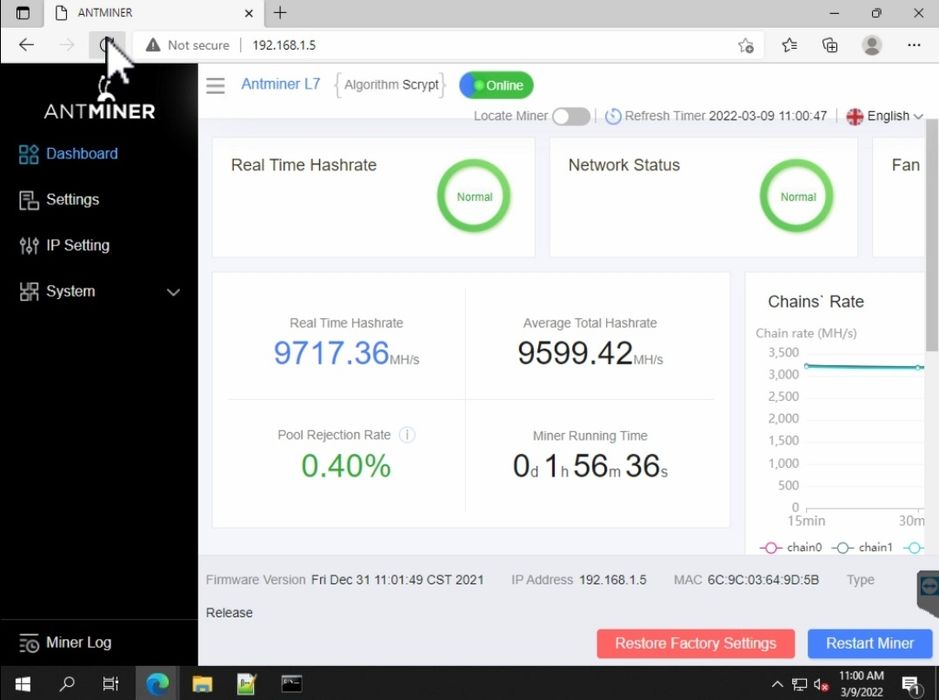Open tab actions menu icon
Viewport: 939px width, 700px height.
click(22, 13)
